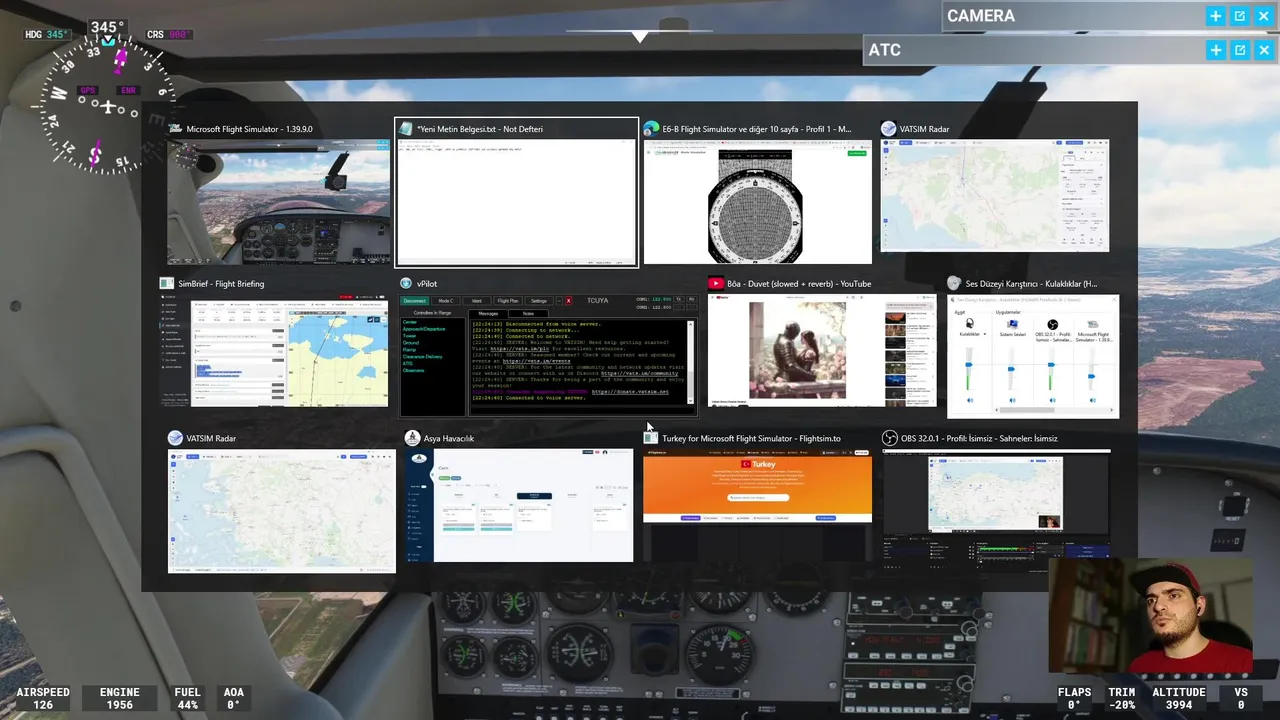
Task: Click the FUEL 44% readout
Action: pos(187,698)
